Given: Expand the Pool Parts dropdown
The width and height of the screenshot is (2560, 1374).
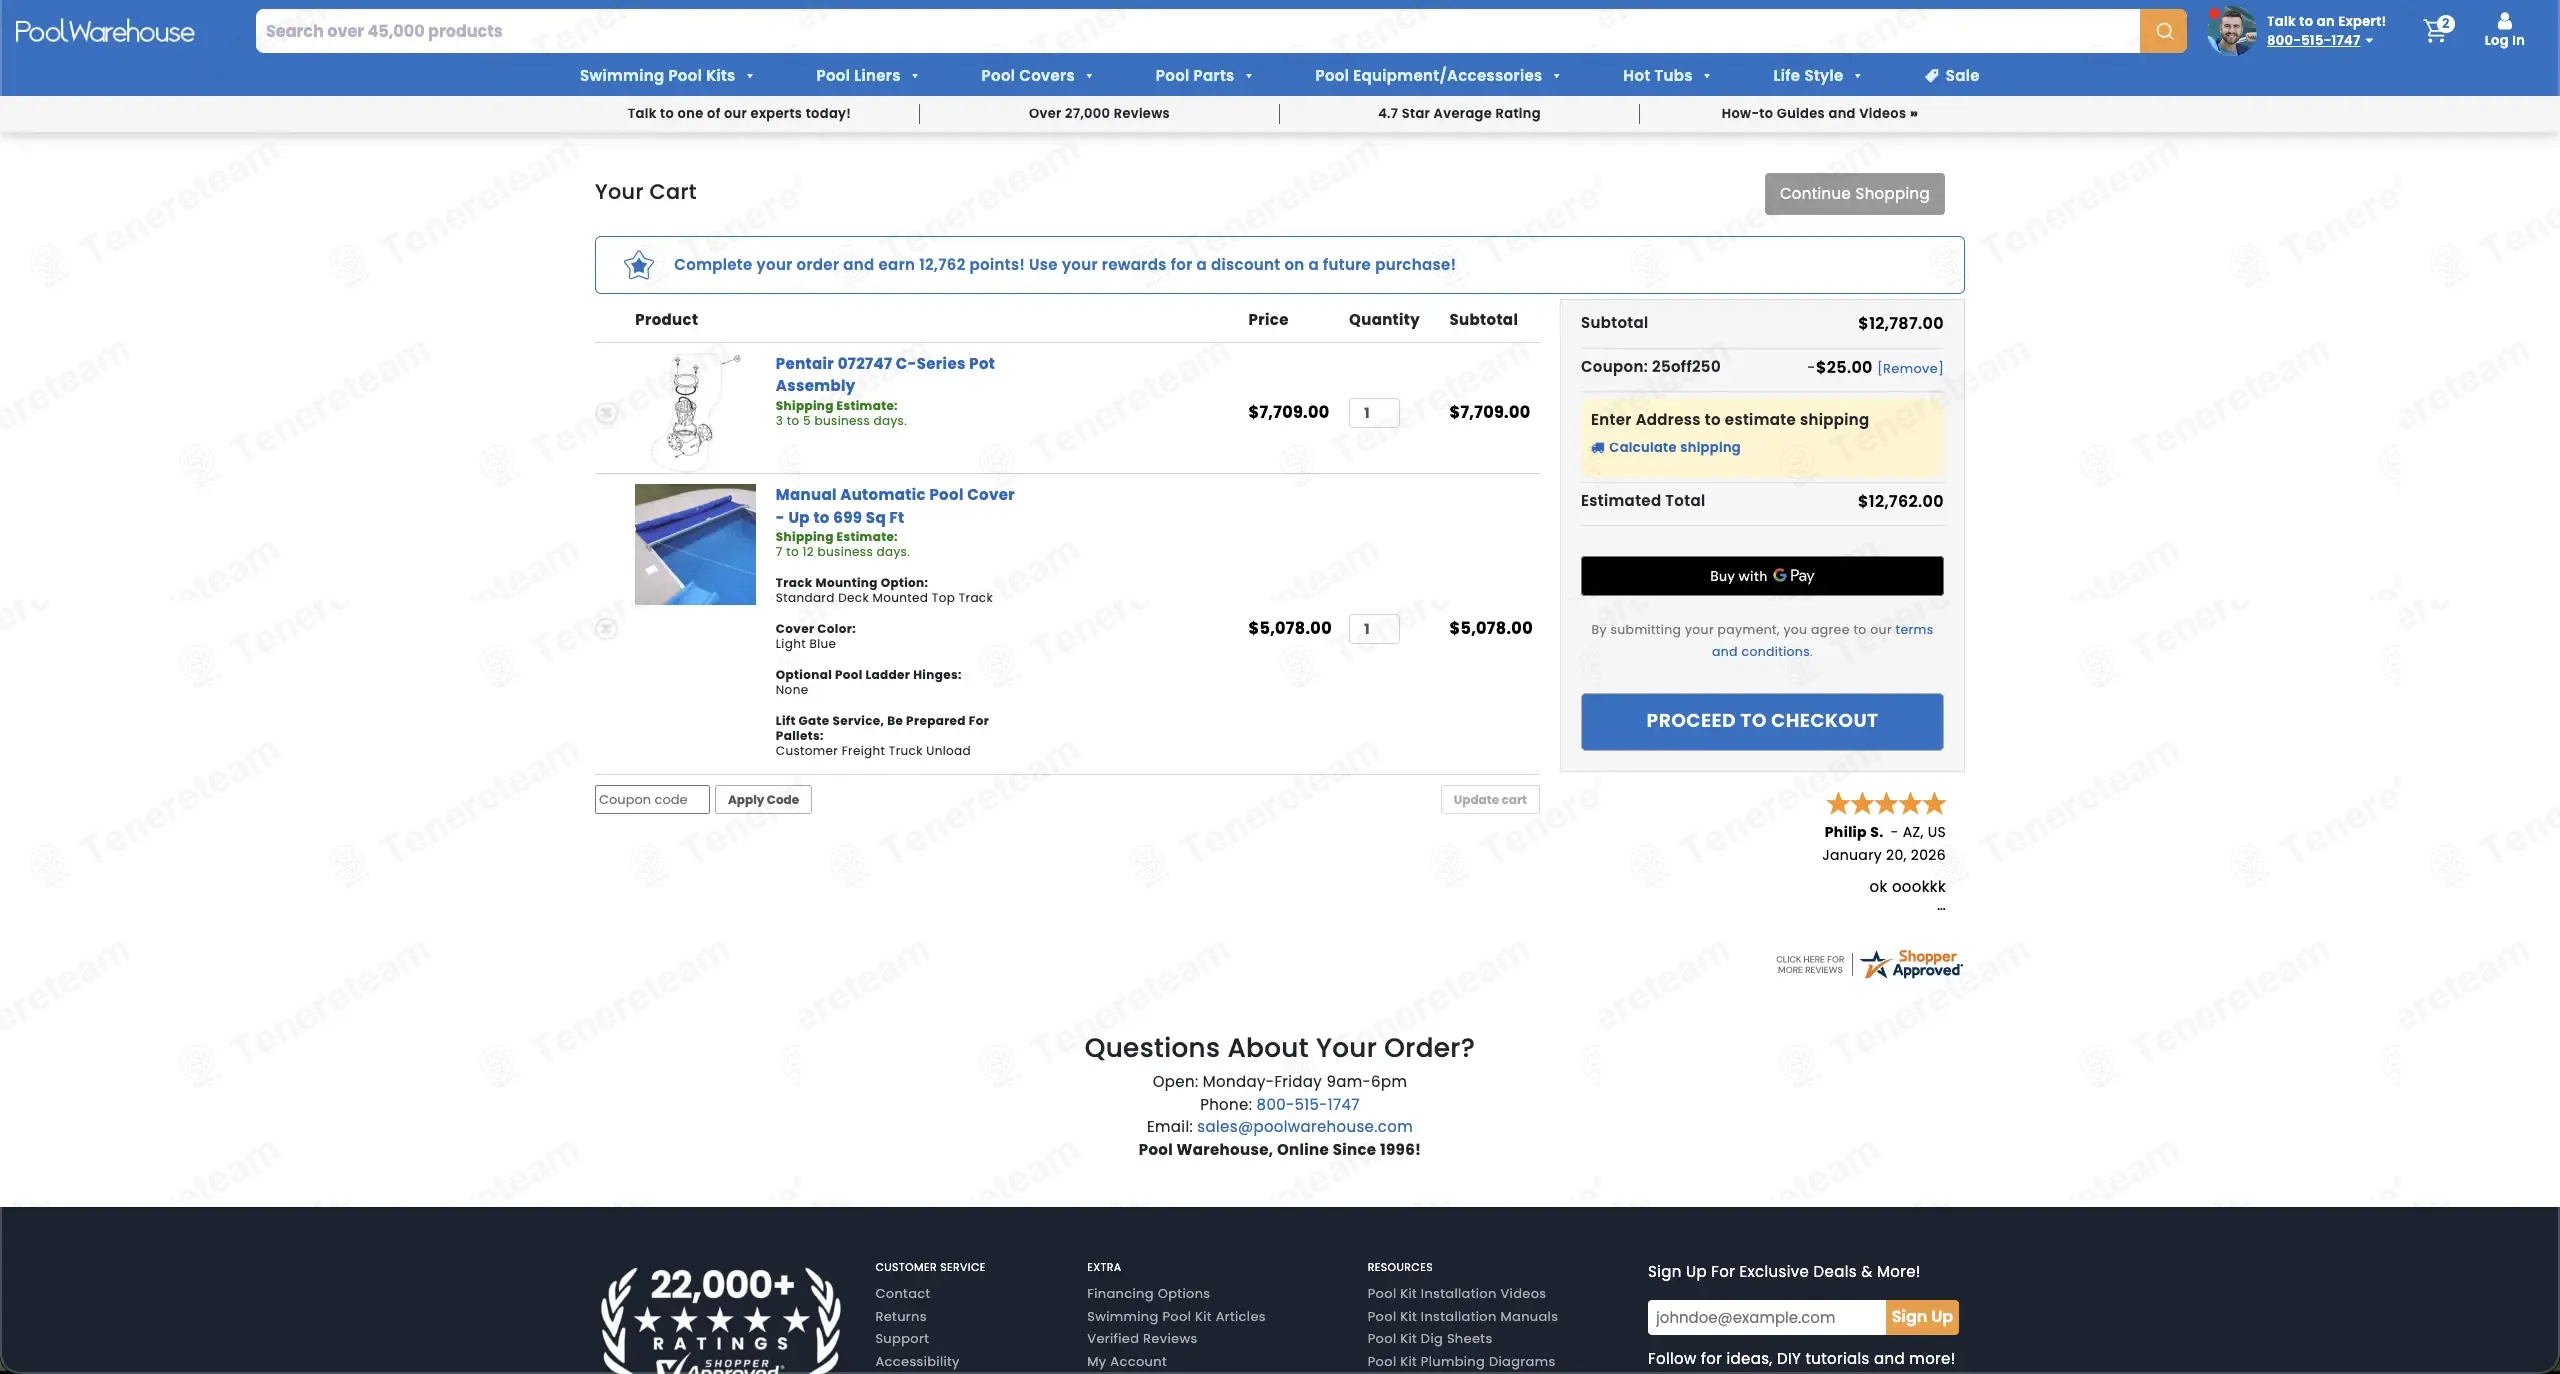Looking at the screenshot, I should (1203, 76).
